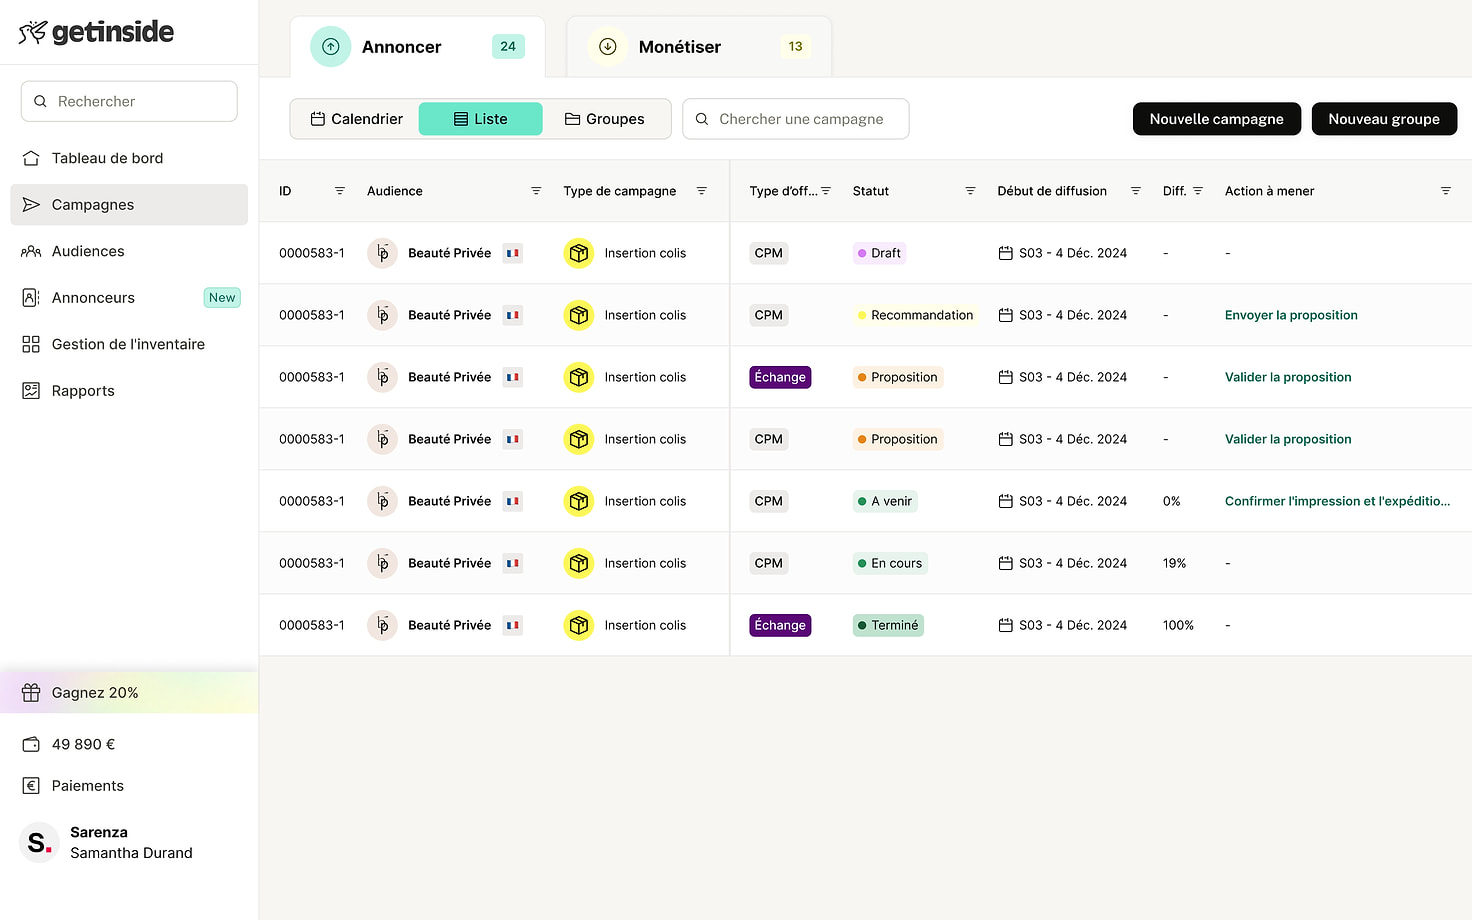
Task: Click the Recommandation status badge
Action: 915,315
